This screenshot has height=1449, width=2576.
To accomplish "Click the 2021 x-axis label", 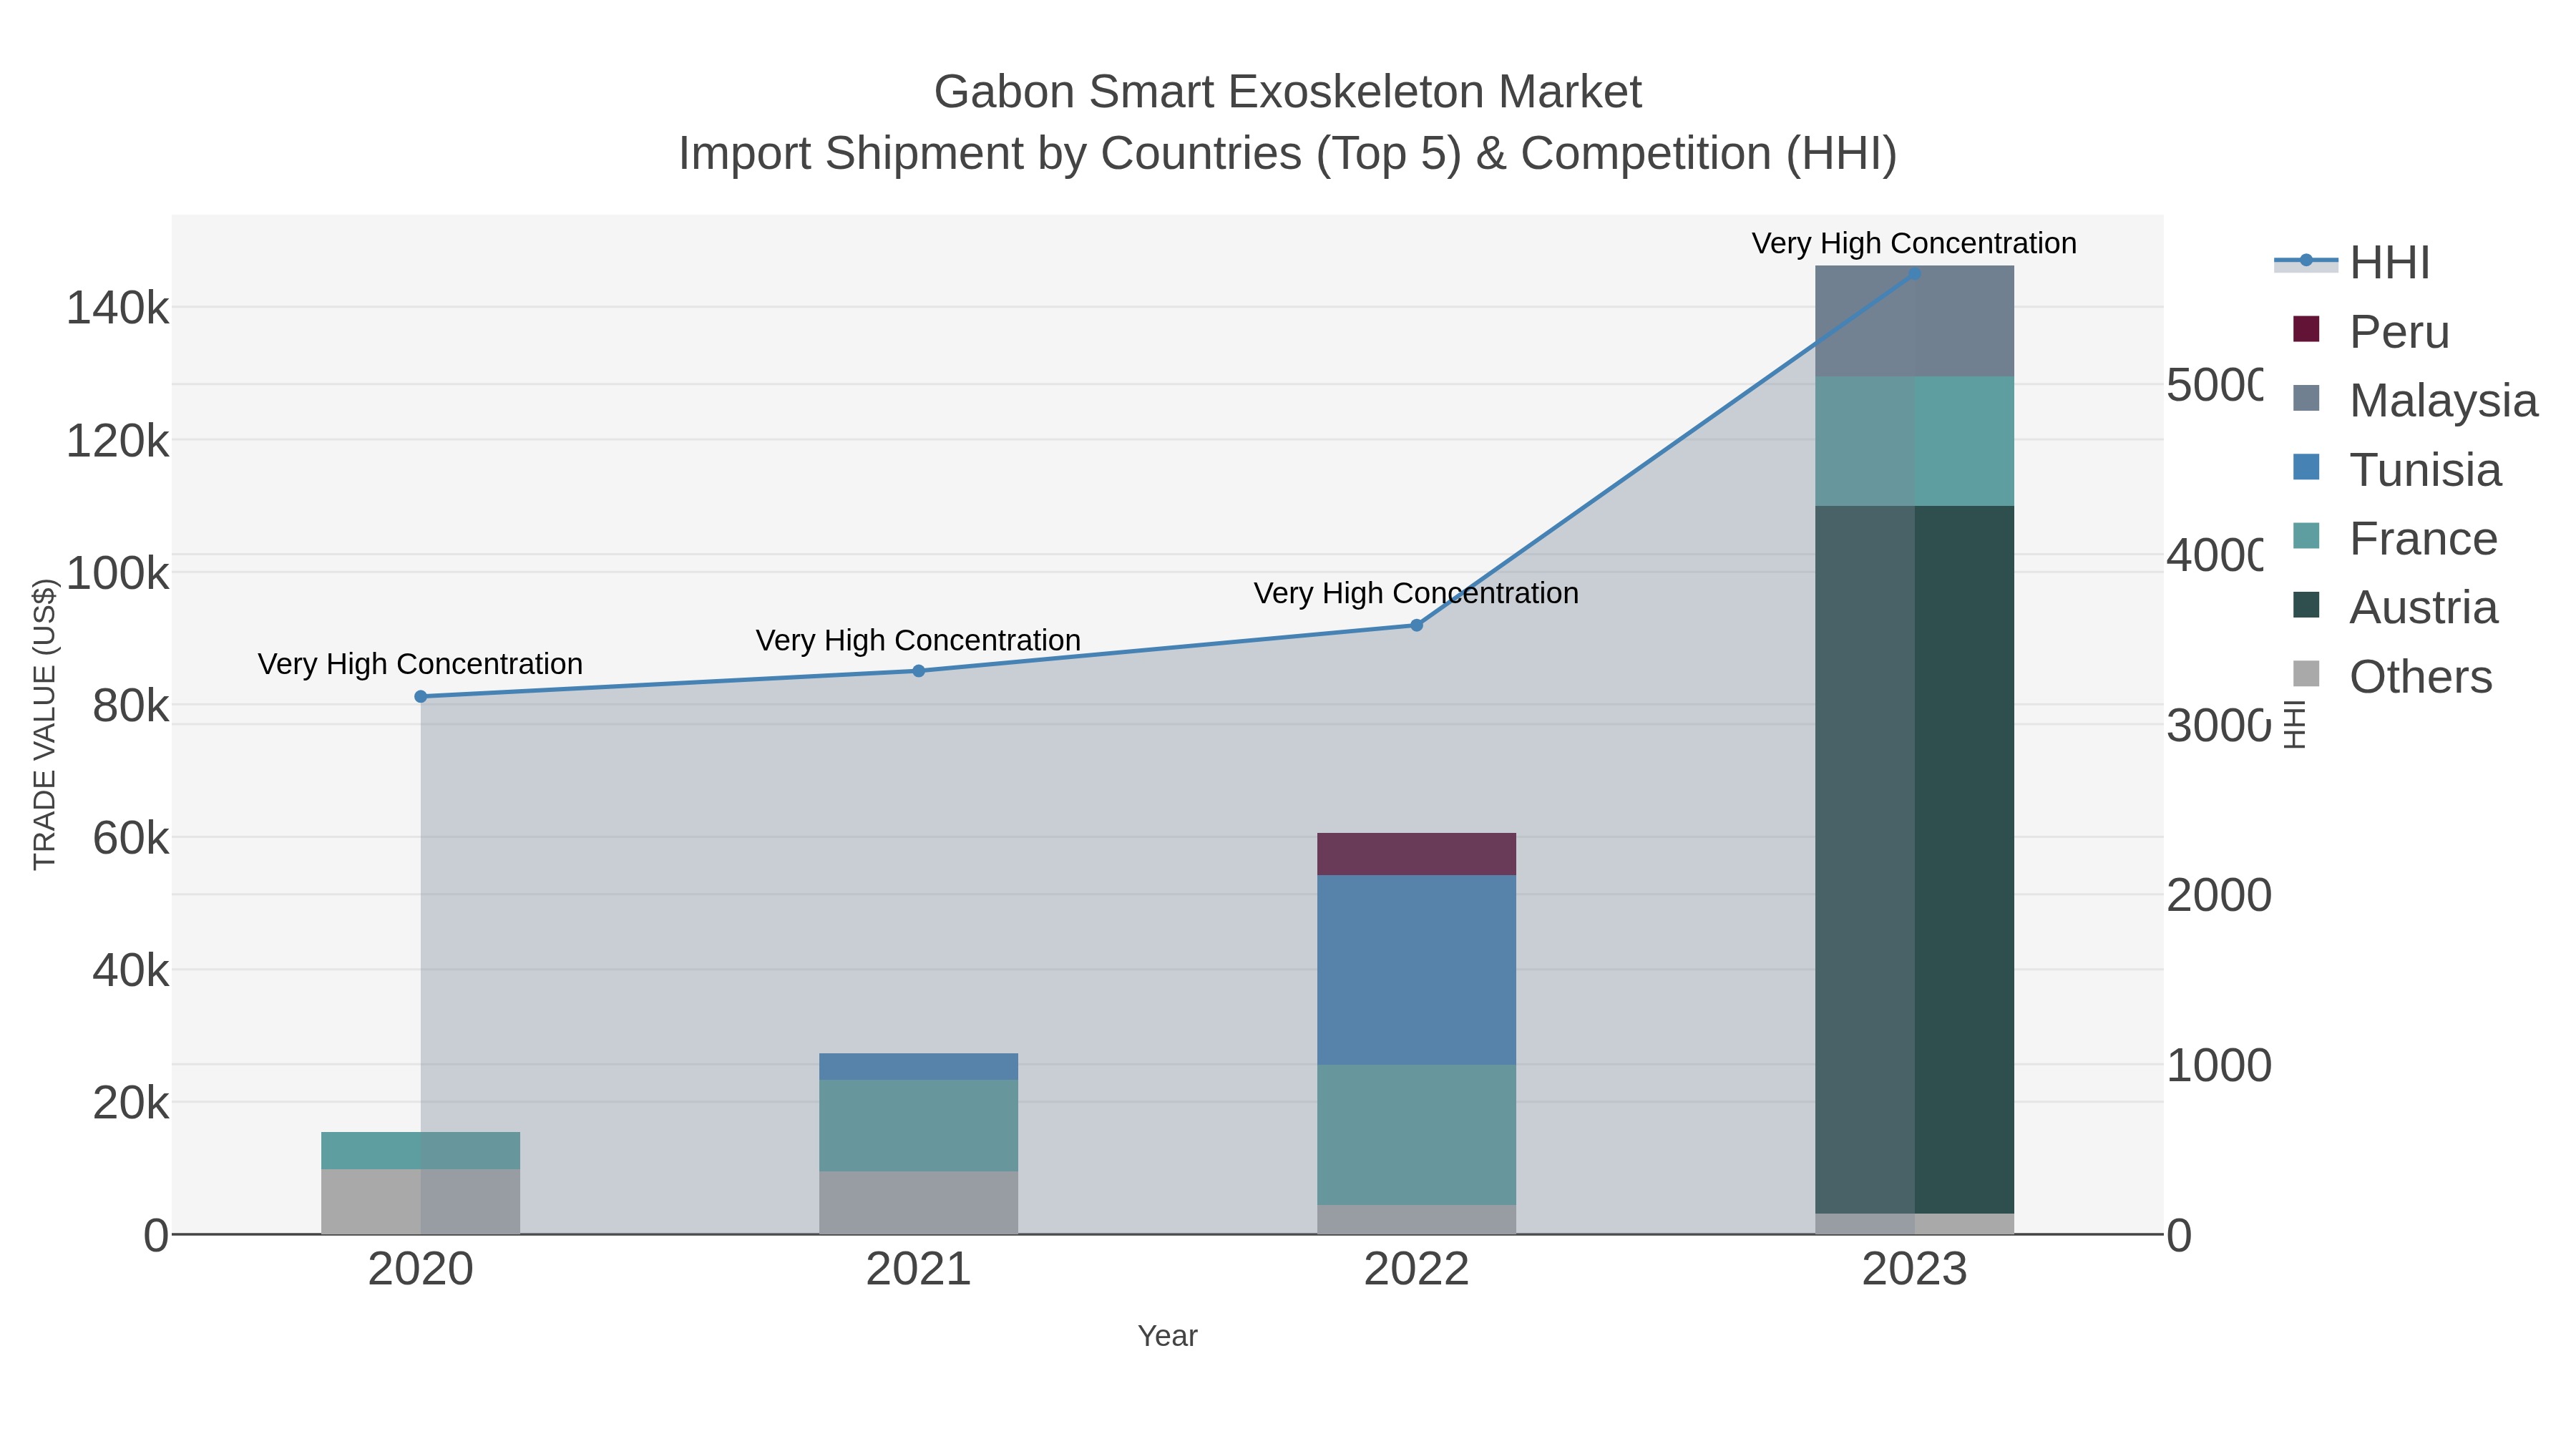I will pos(919,1270).
